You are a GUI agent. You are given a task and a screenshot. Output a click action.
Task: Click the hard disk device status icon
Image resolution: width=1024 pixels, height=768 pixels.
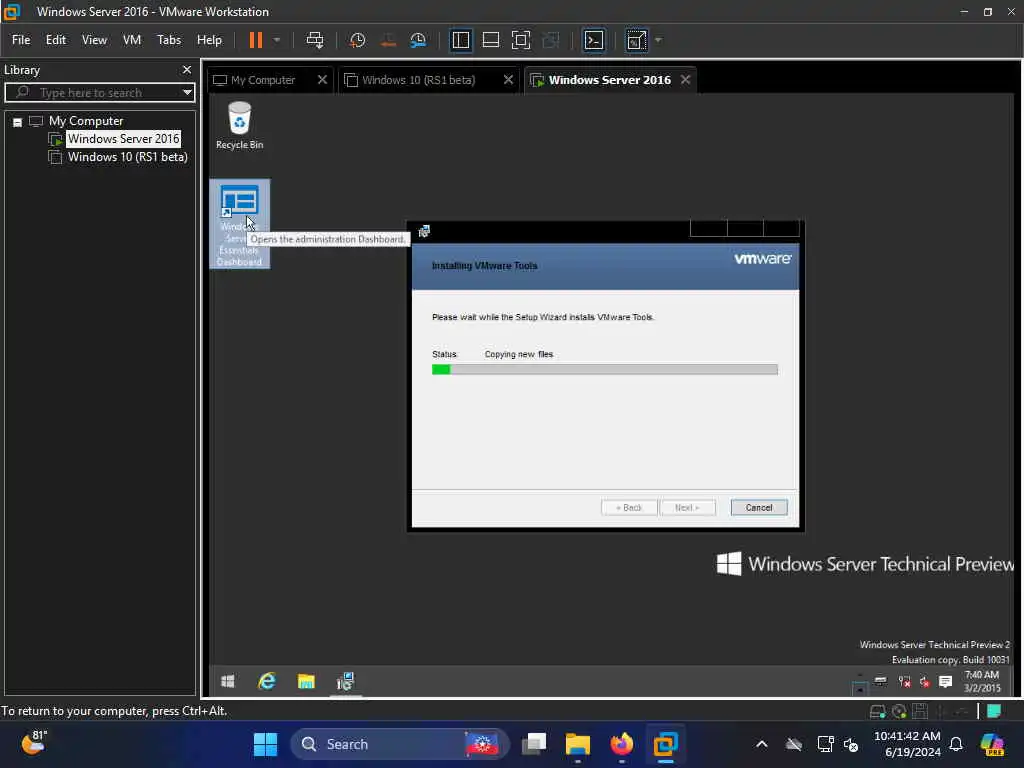[878, 711]
